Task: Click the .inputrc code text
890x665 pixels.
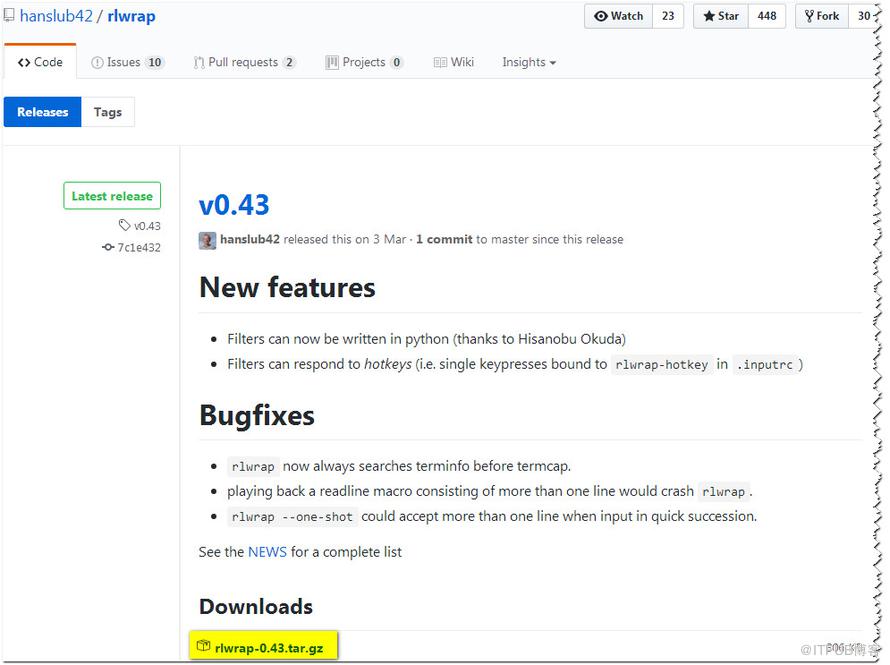Action: pyautogui.click(x=765, y=364)
